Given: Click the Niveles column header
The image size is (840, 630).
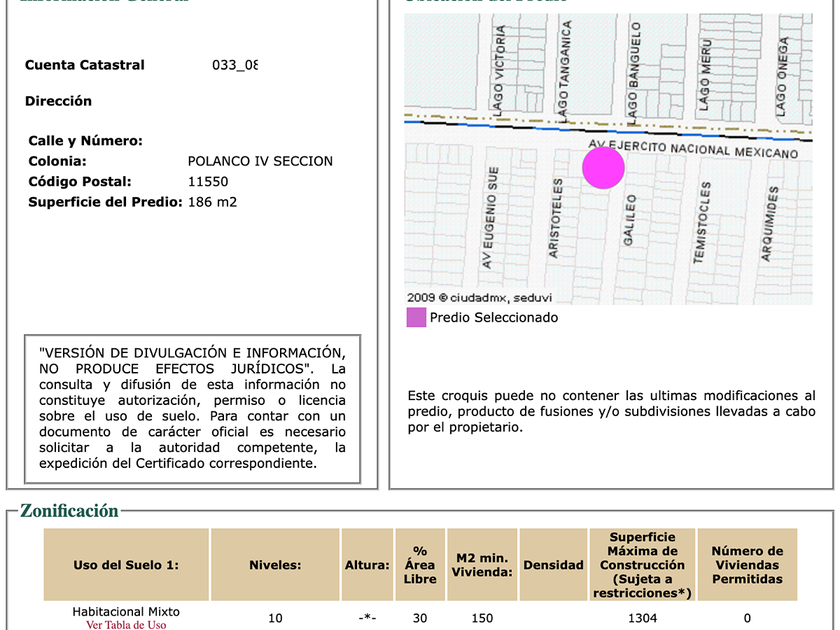Looking at the screenshot, I should tap(275, 565).
